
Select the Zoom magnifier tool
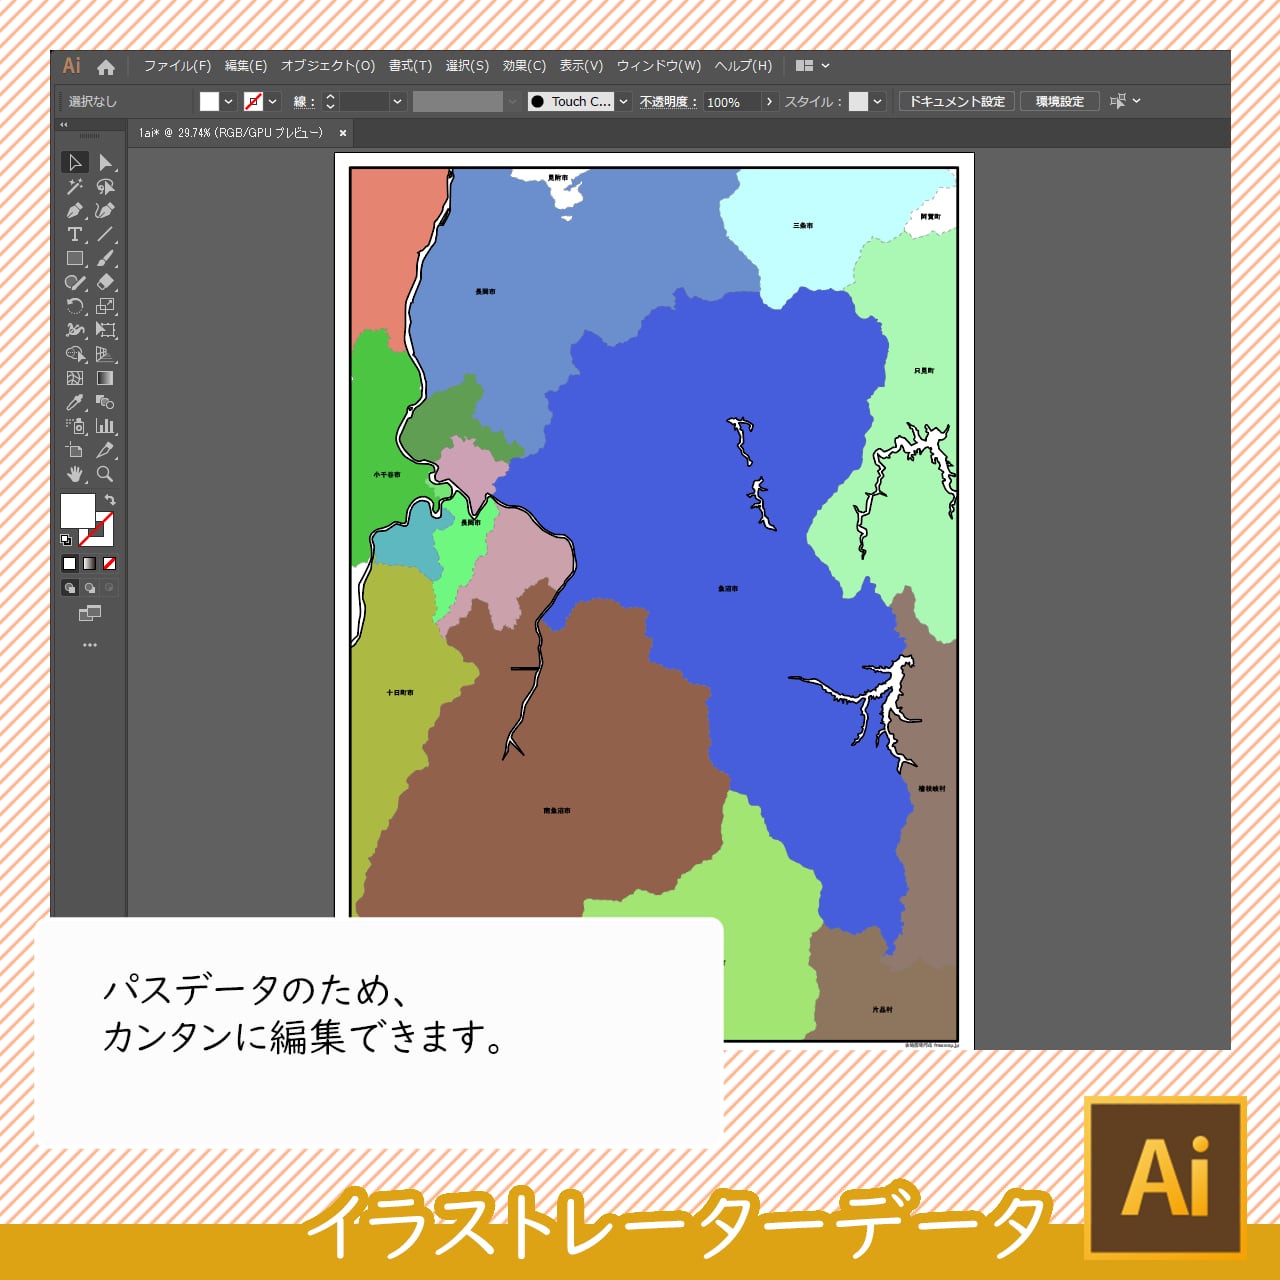click(105, 475)
